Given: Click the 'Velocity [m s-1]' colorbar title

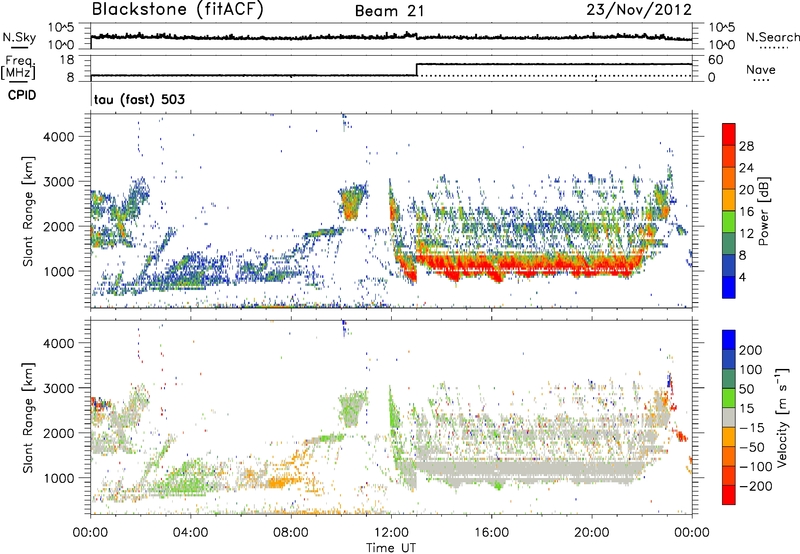Looking at the screenshot, I should coord(783,417).
